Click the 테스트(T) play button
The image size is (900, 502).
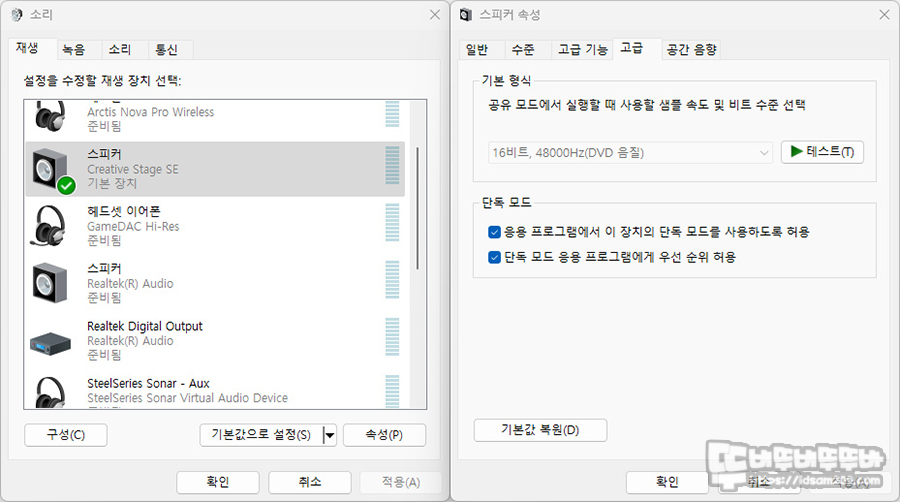822,152
